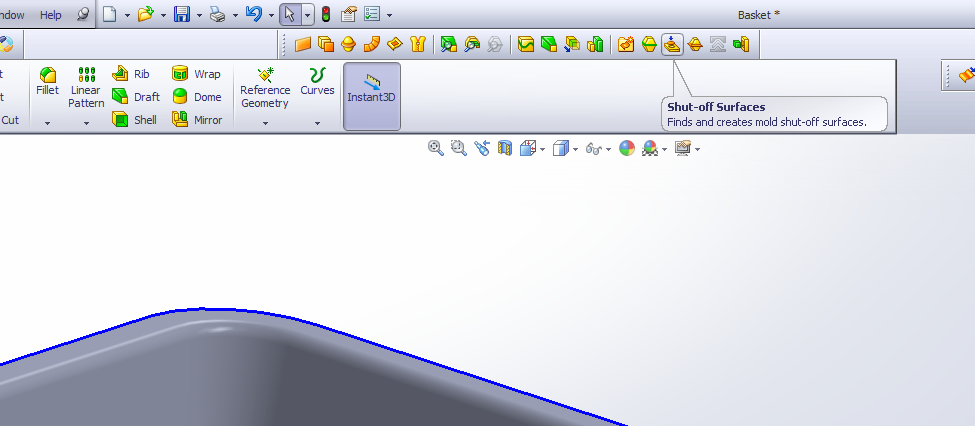Click the Move Face tool icon
975x426 pixels.
pyautogui.click(x=573, y=44)
